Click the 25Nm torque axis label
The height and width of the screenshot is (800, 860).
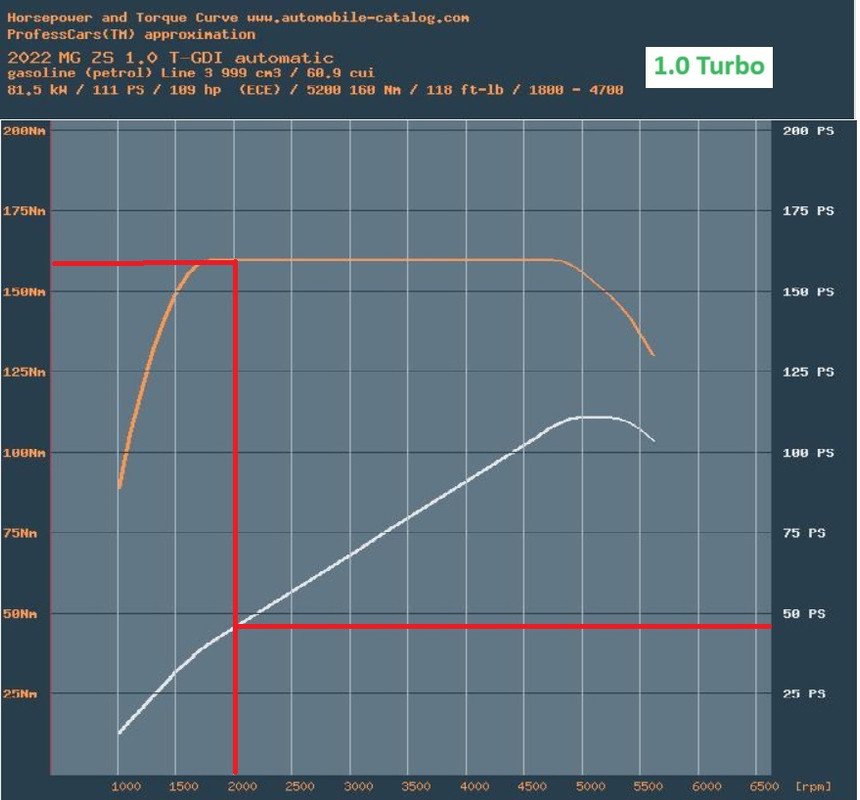tap(20, 694)
